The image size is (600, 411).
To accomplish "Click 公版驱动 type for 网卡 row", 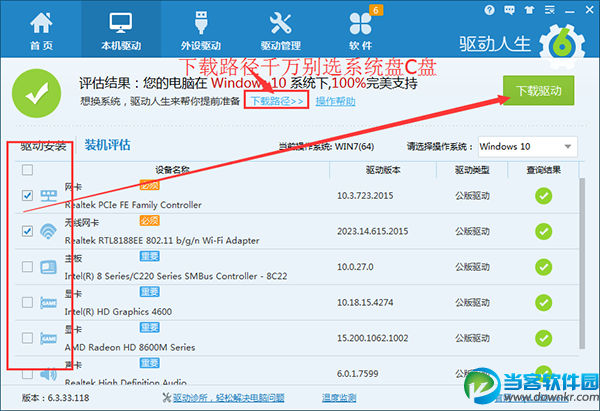I will [472, 196].
